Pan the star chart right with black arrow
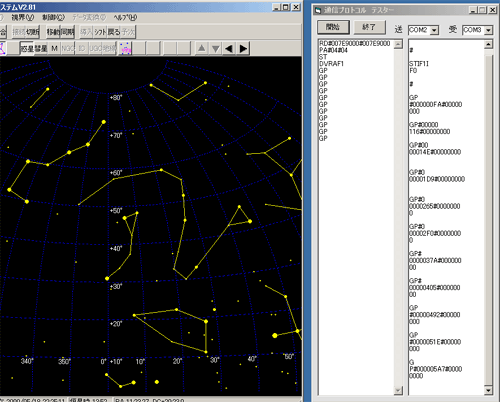Image resolution: width=500 pixels, height=402 pixels. (x=243, y=49)
